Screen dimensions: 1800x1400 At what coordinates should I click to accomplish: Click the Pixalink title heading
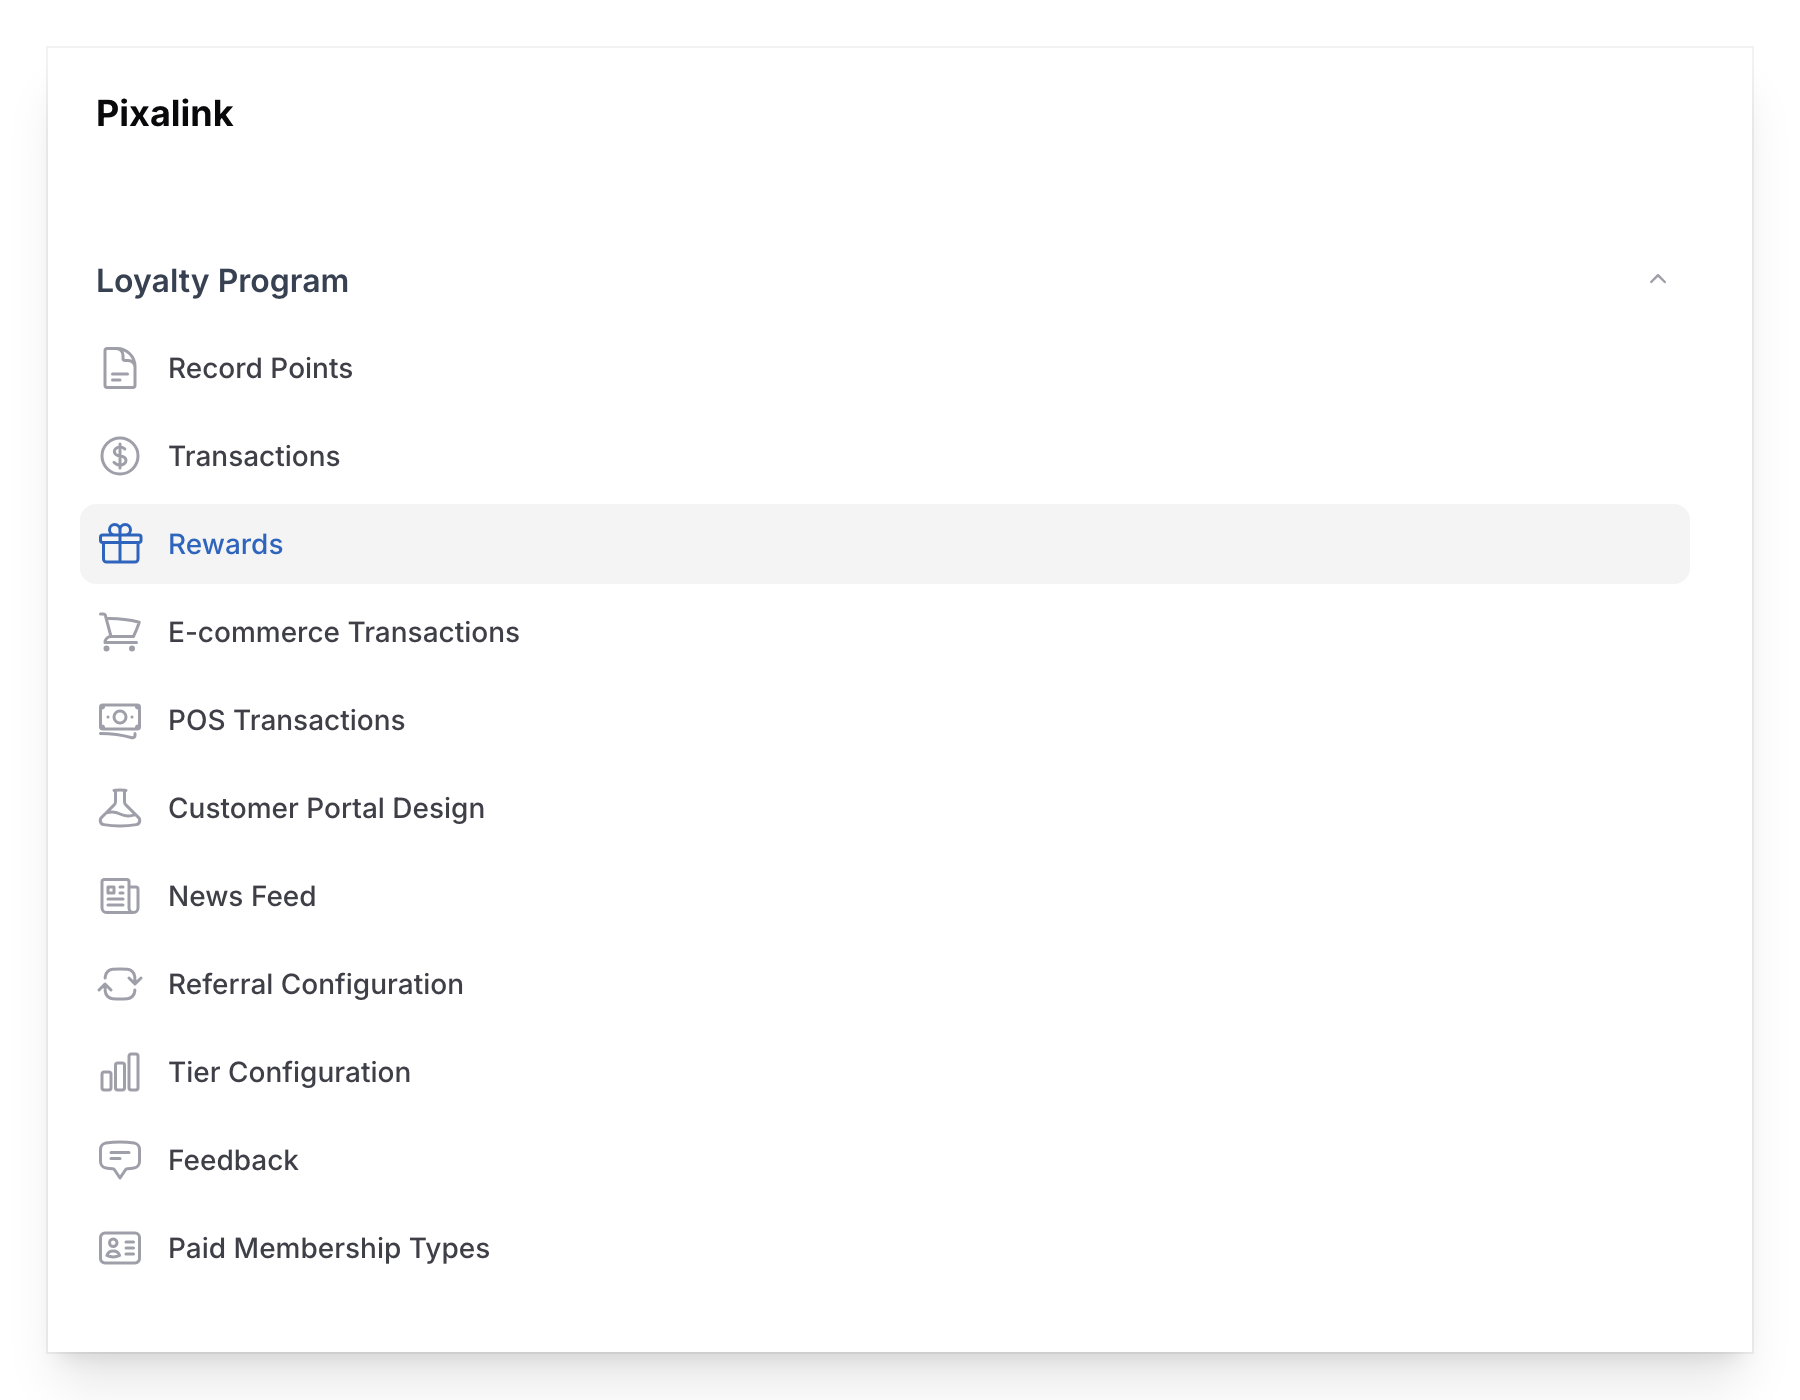[x=164, y=113]
